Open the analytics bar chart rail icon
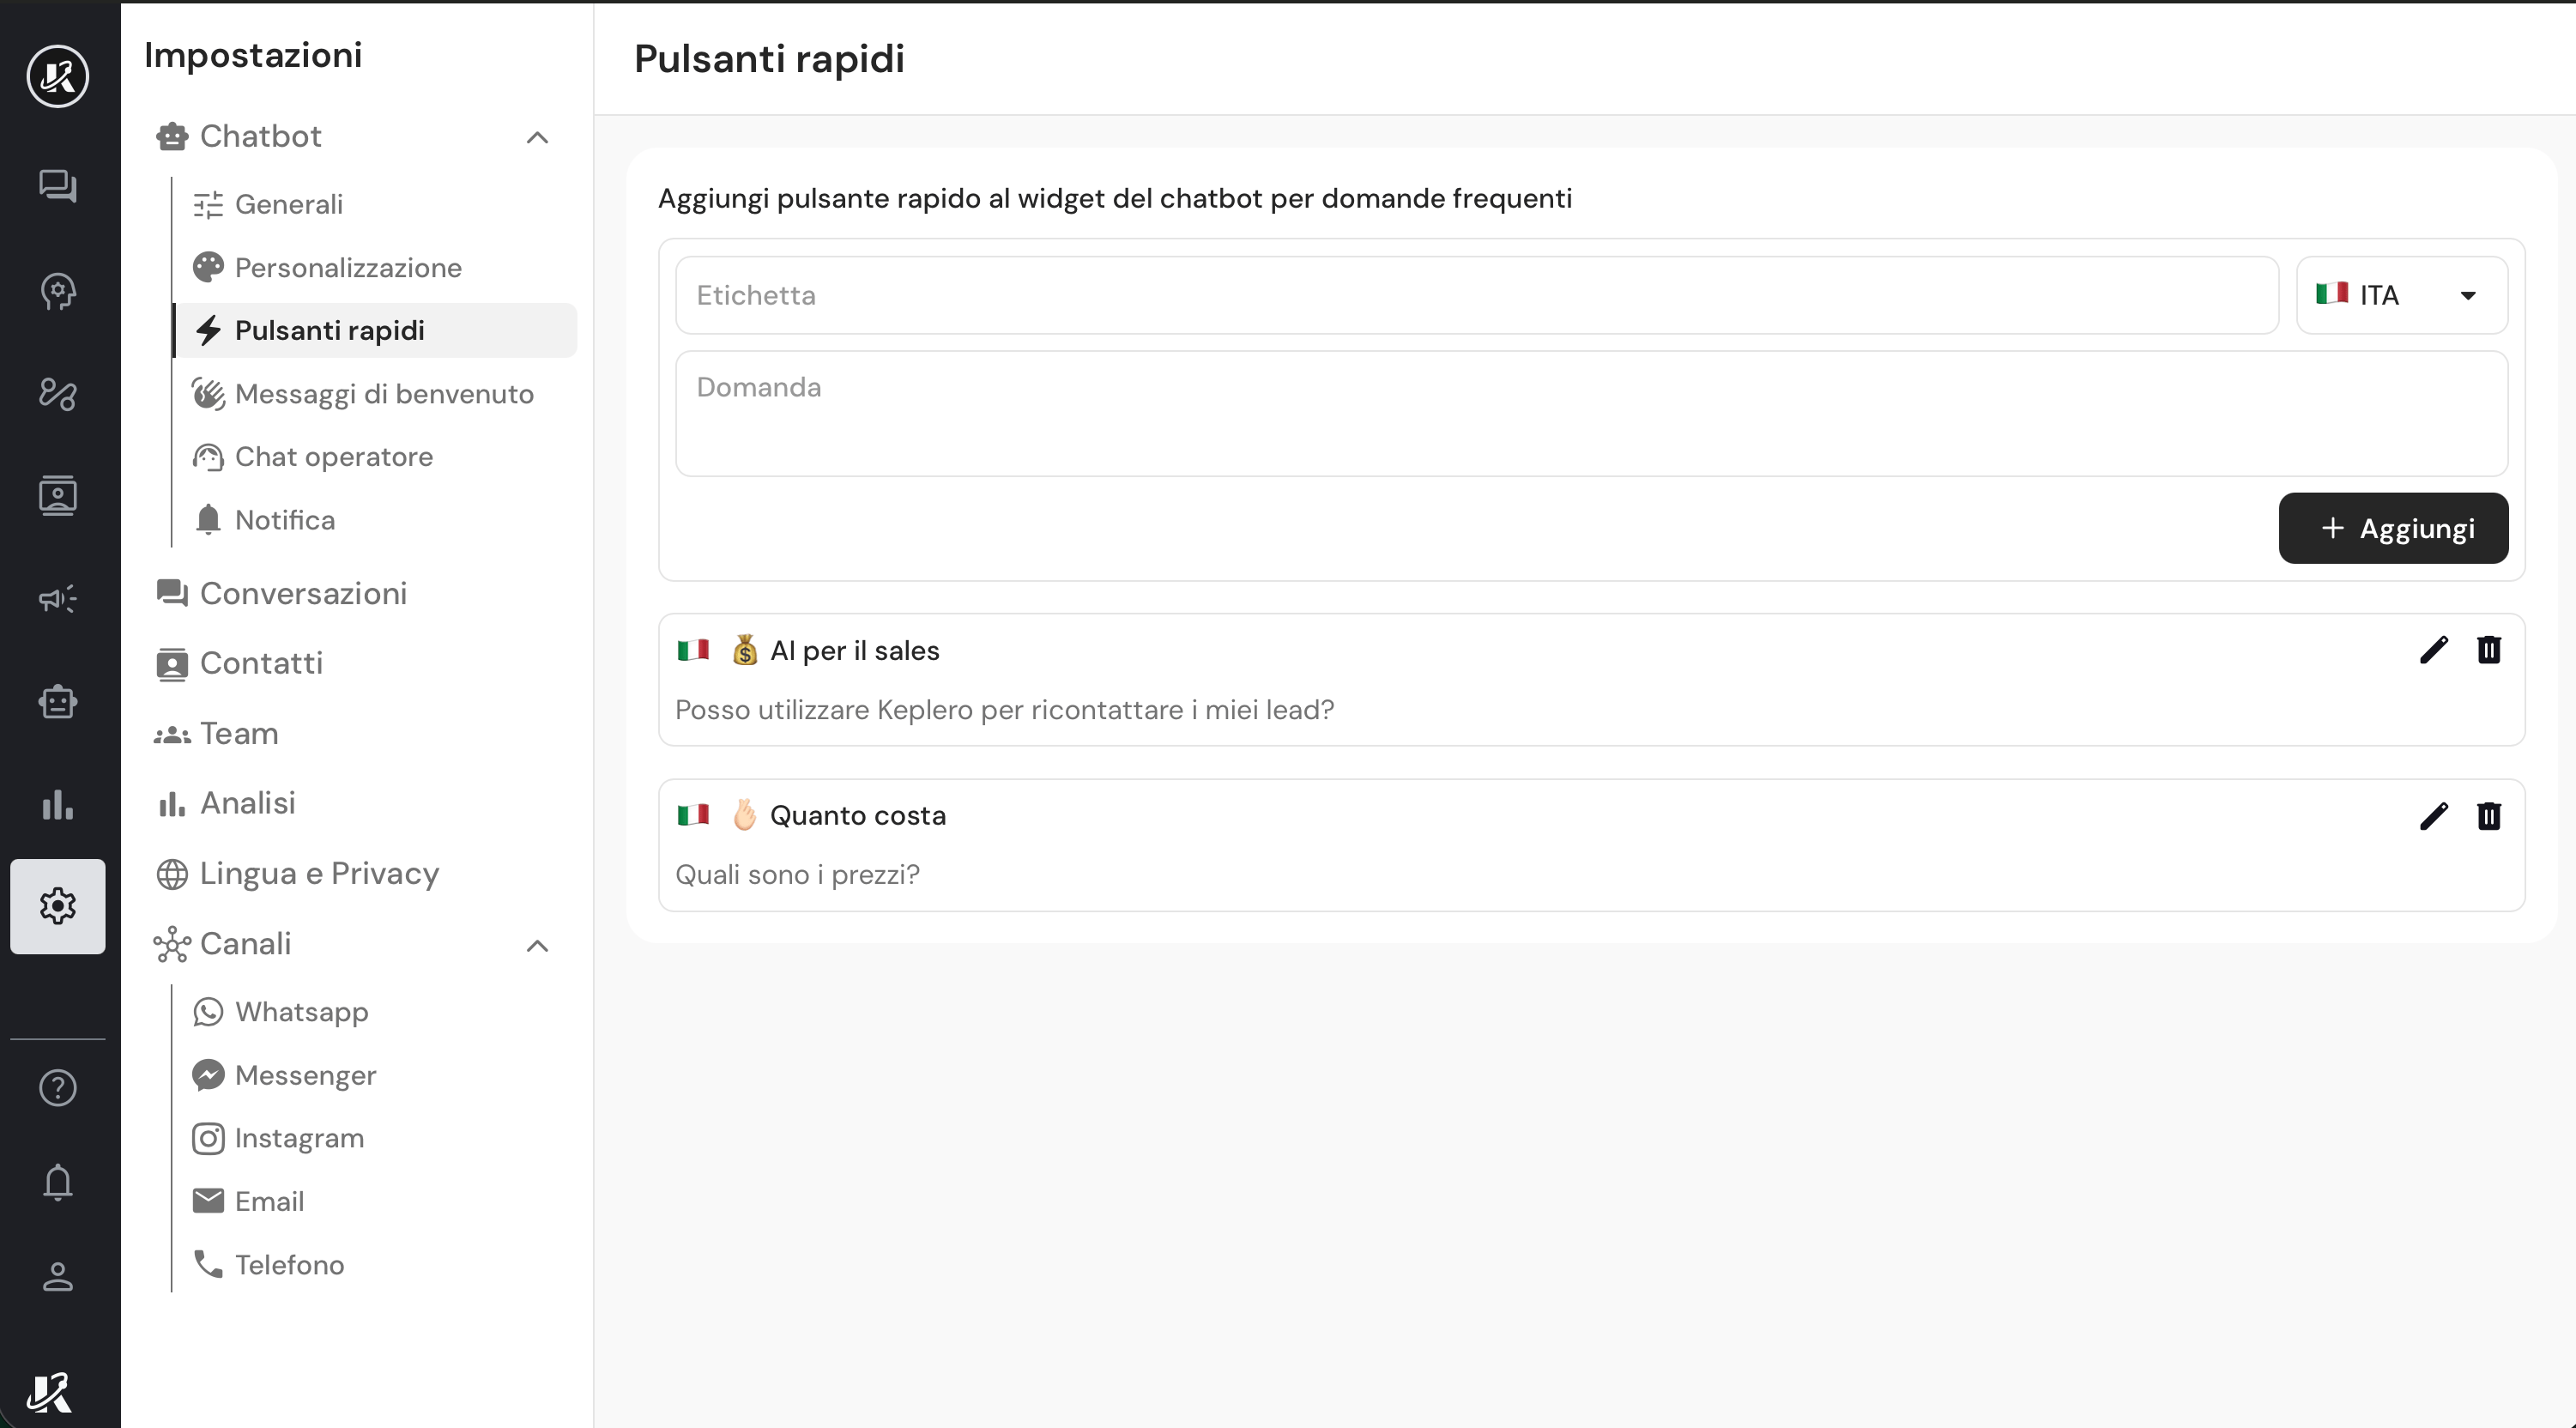The height and width of the screenshot is (1428, 2576). point(58,804)
